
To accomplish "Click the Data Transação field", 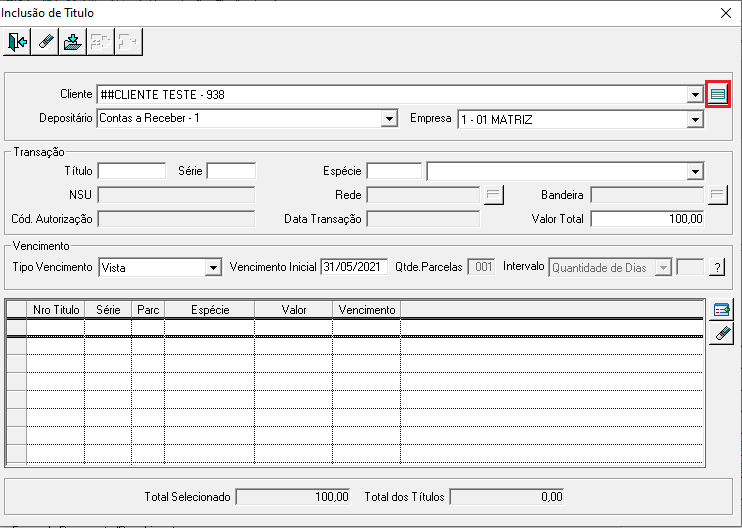I will point(423,219).
